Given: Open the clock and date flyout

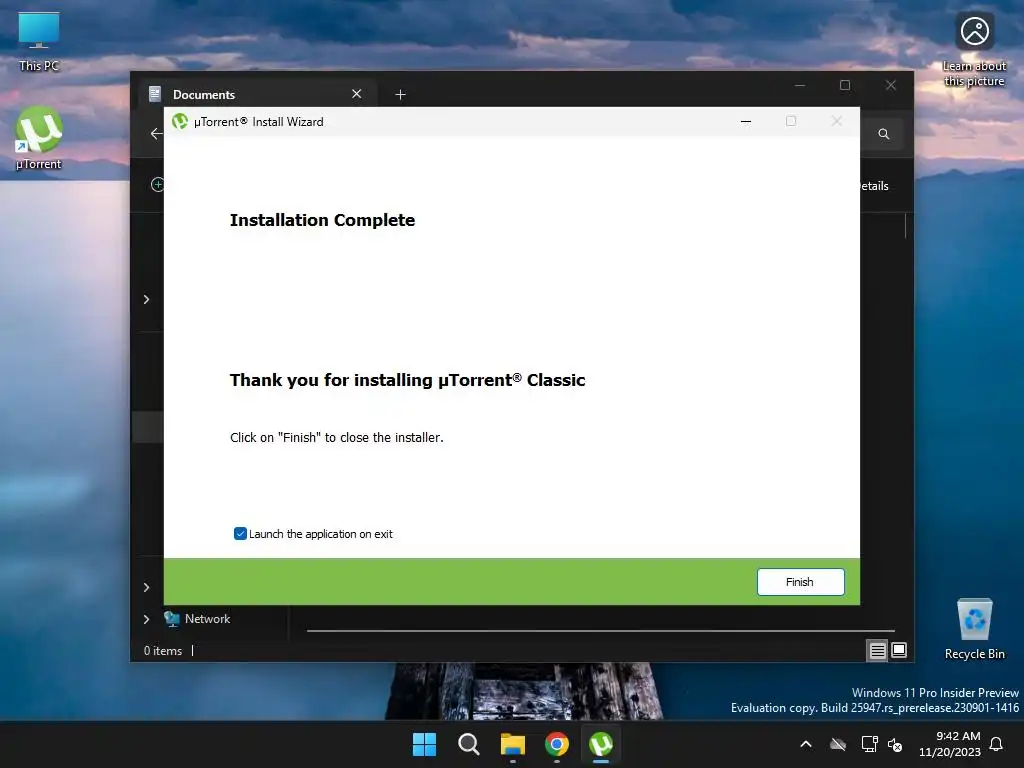Looking at the screenshot, I should click(x=950, y=744).
